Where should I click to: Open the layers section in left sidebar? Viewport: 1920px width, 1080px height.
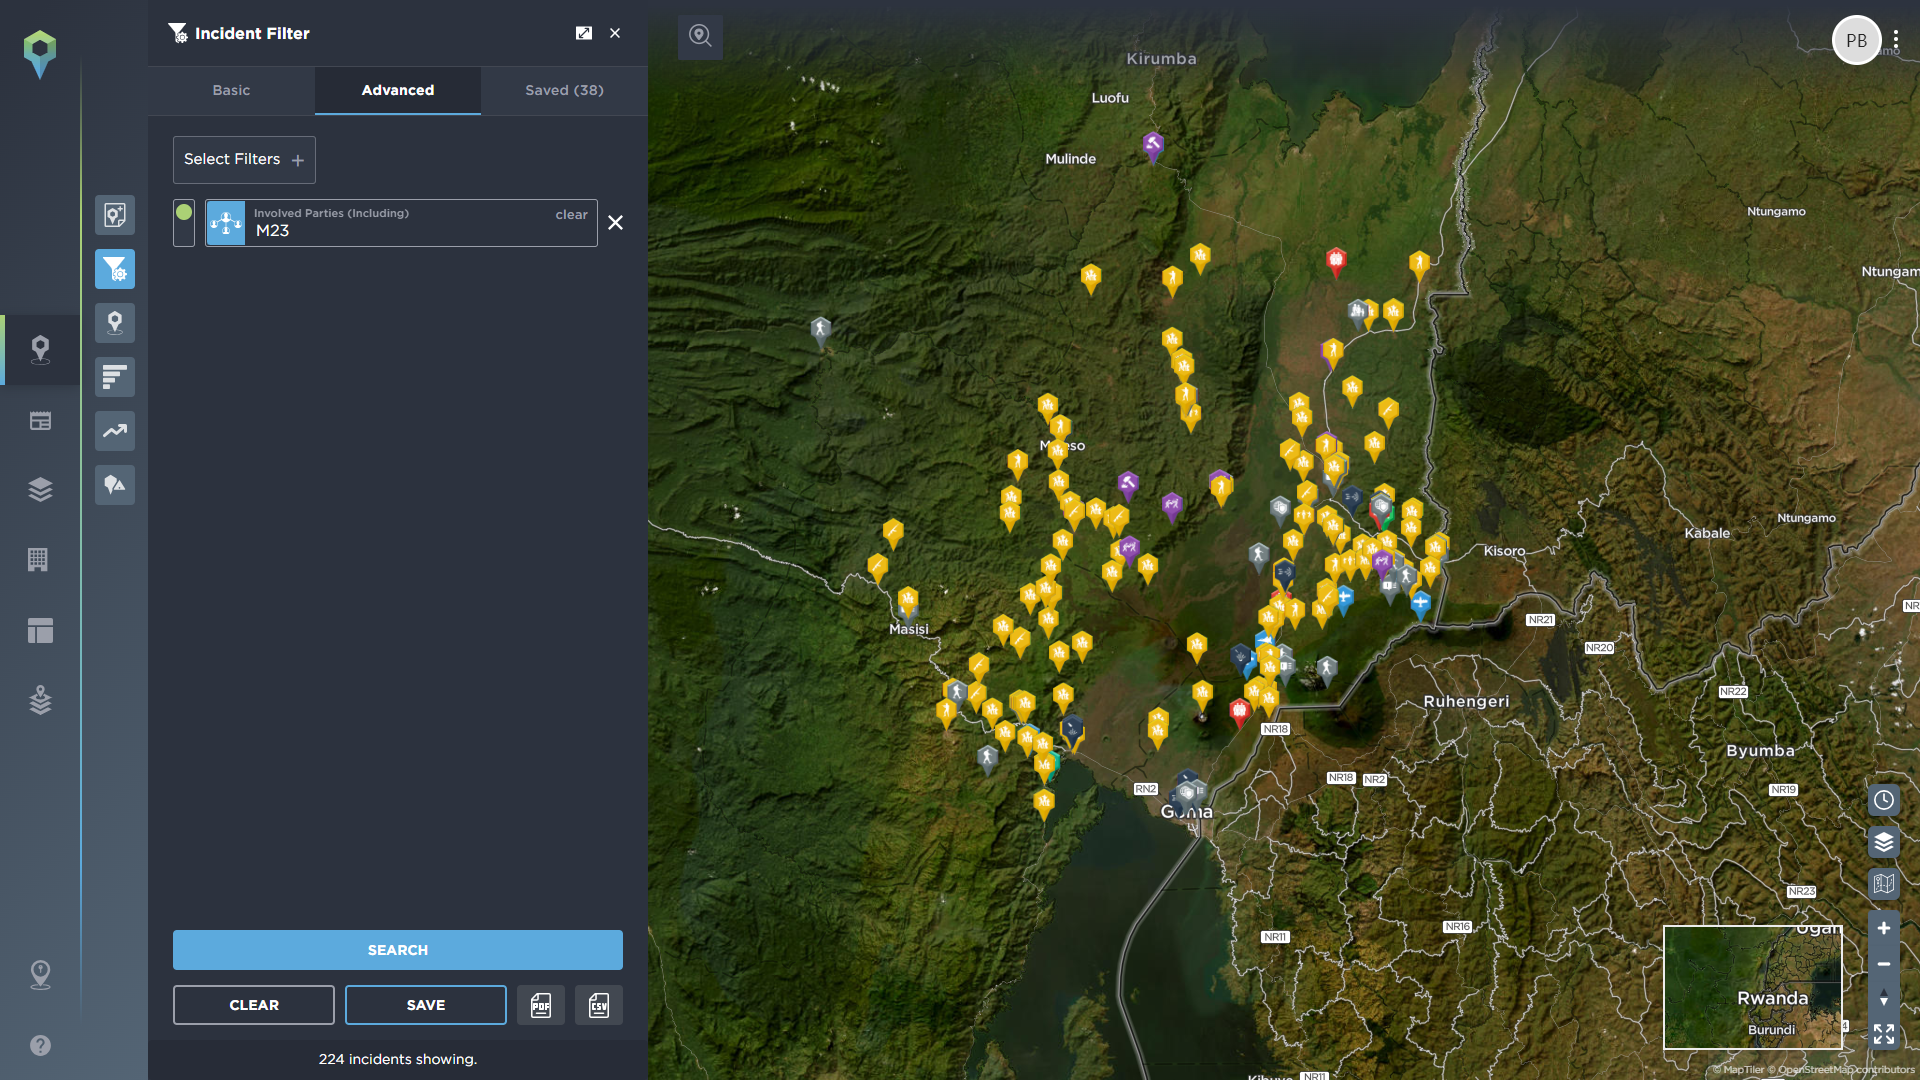coord(40,489)
